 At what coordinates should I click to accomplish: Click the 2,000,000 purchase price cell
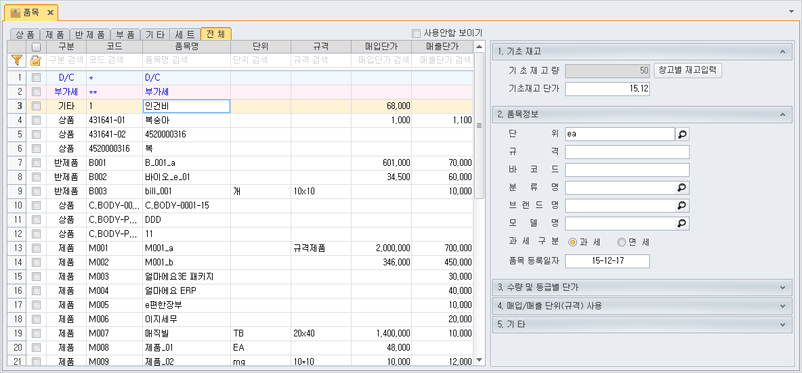pyautogui.click(x=382, y=248)
